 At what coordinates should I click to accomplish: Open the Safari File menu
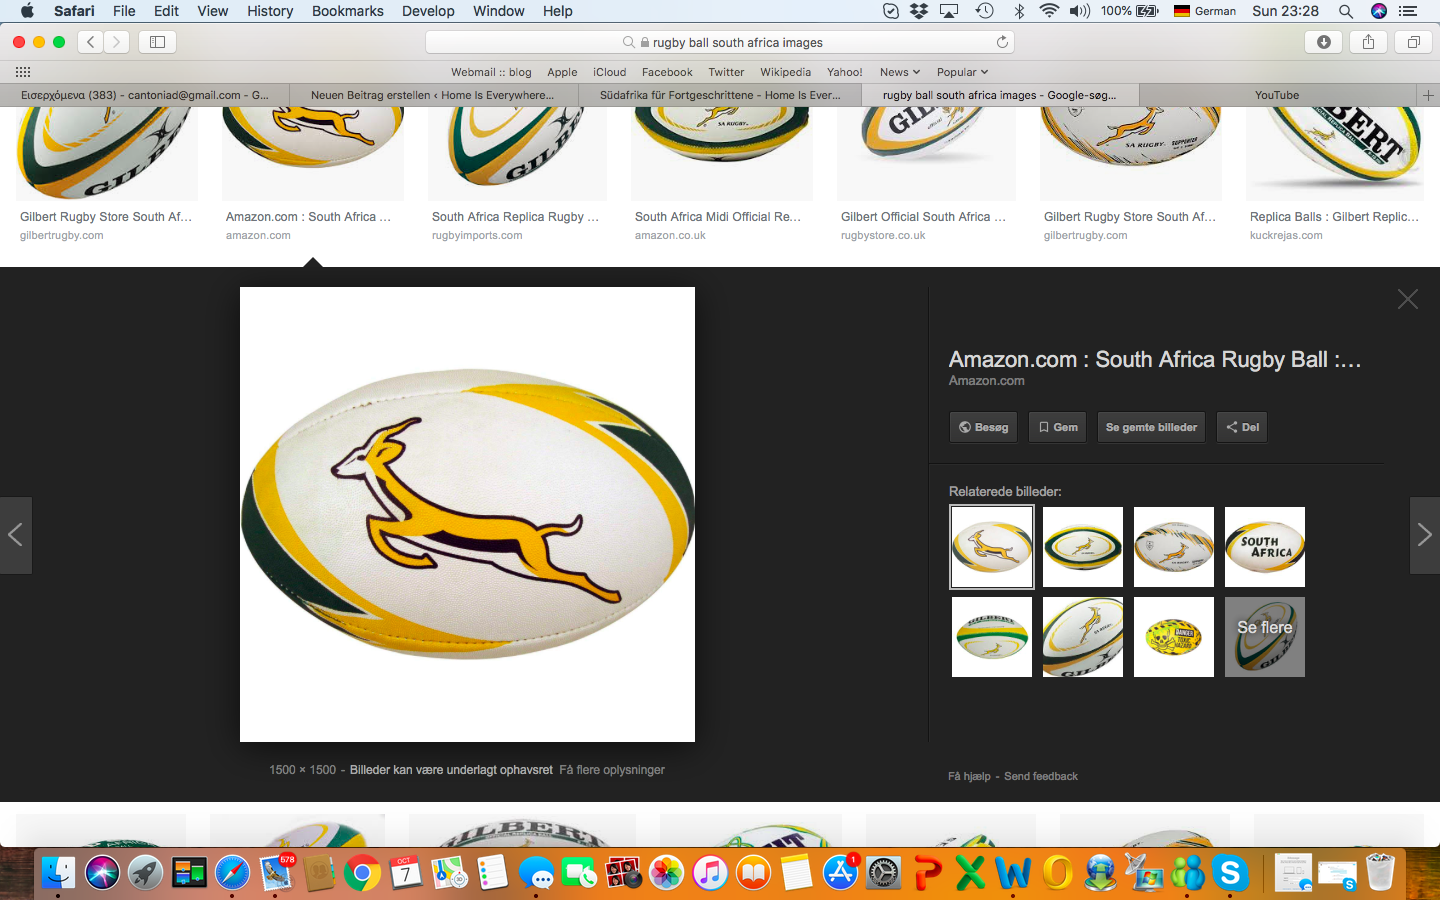tap(124, 11)
